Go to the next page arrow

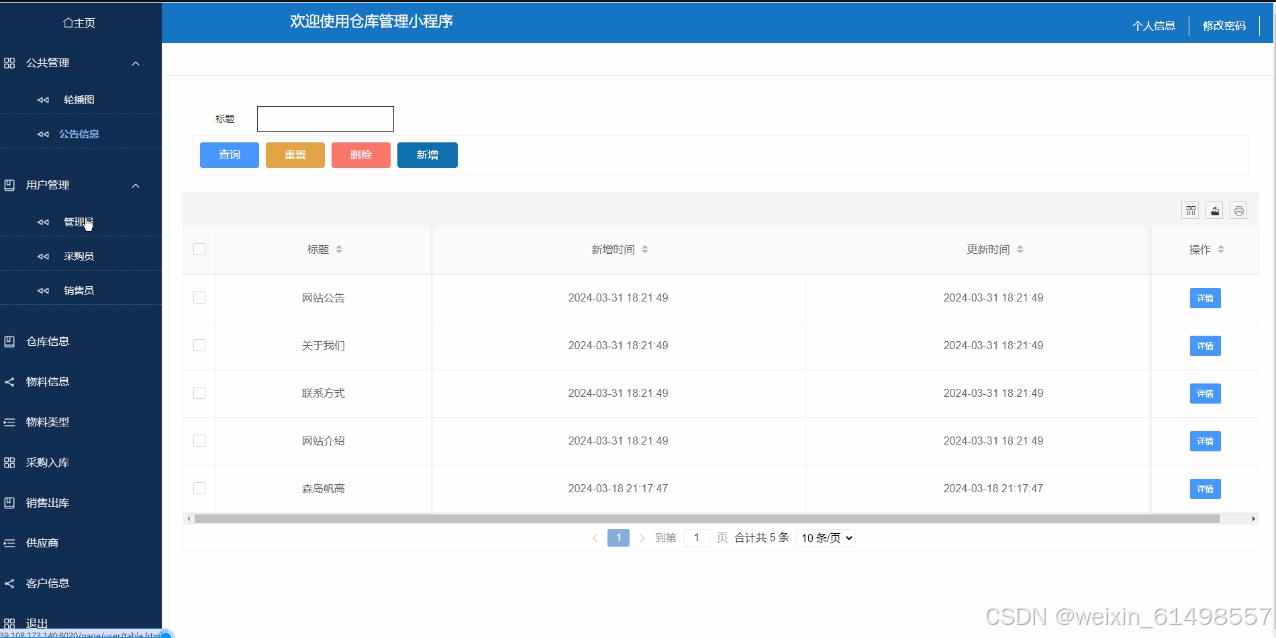(642, 538)
